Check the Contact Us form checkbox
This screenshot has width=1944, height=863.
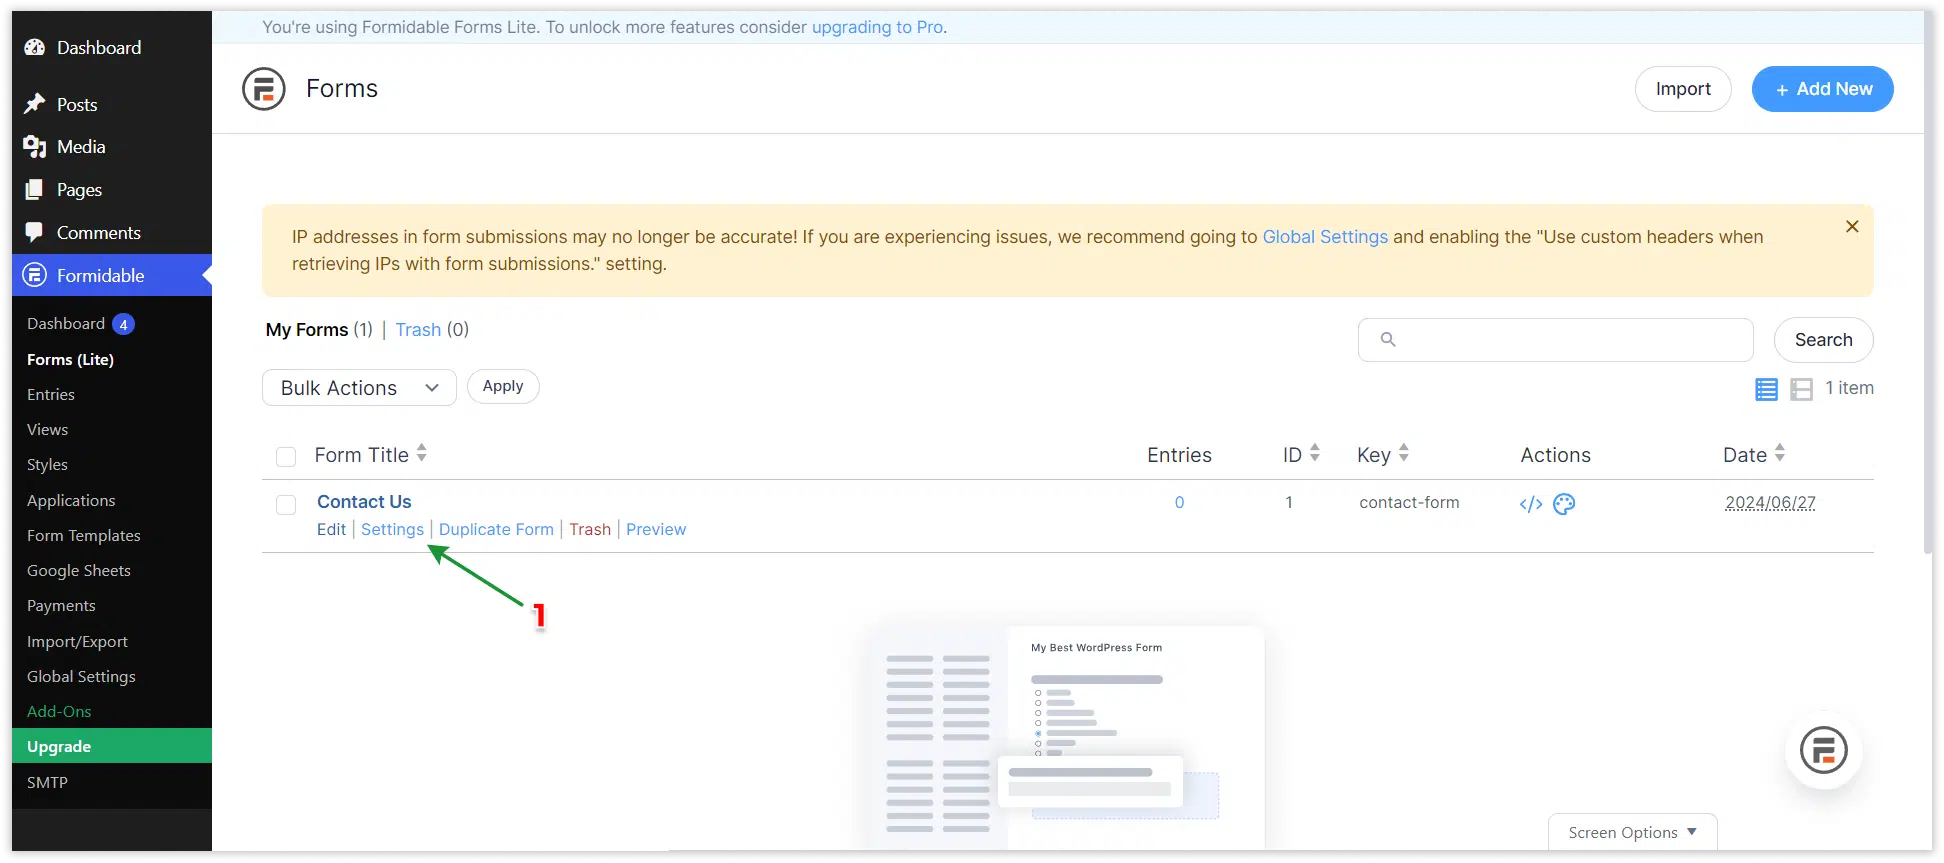[x=286, y=505]
